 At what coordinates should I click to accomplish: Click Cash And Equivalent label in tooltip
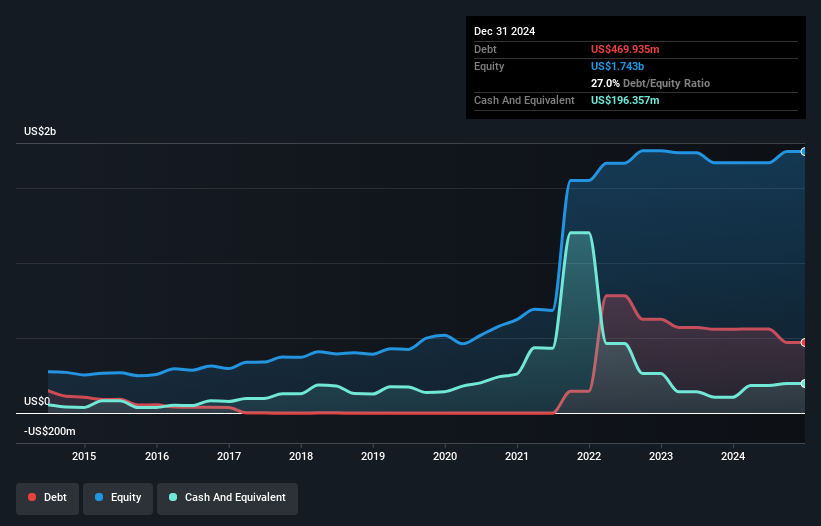pos(524,100)
